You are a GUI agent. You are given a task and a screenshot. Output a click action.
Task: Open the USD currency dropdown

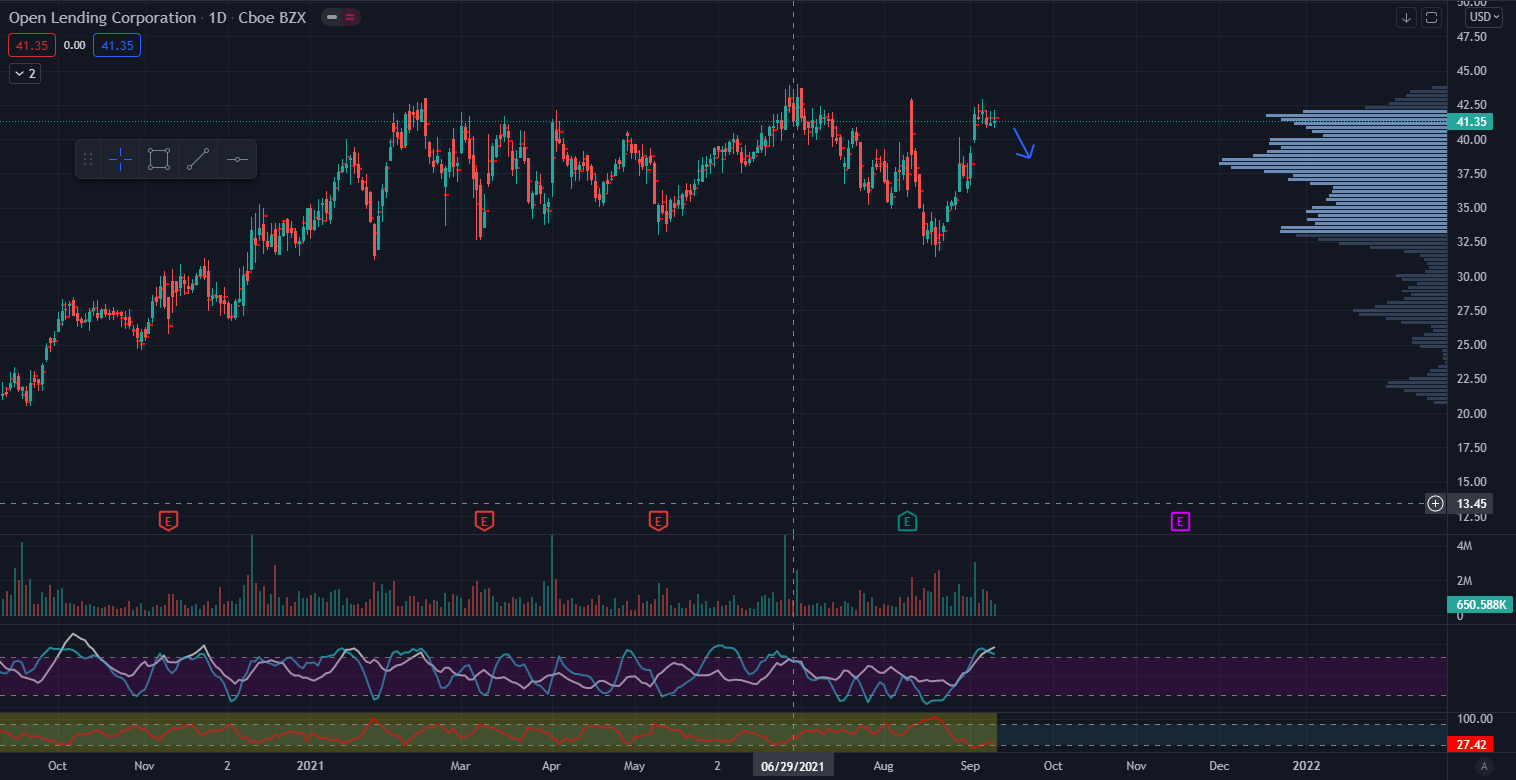pos(1484,17)
